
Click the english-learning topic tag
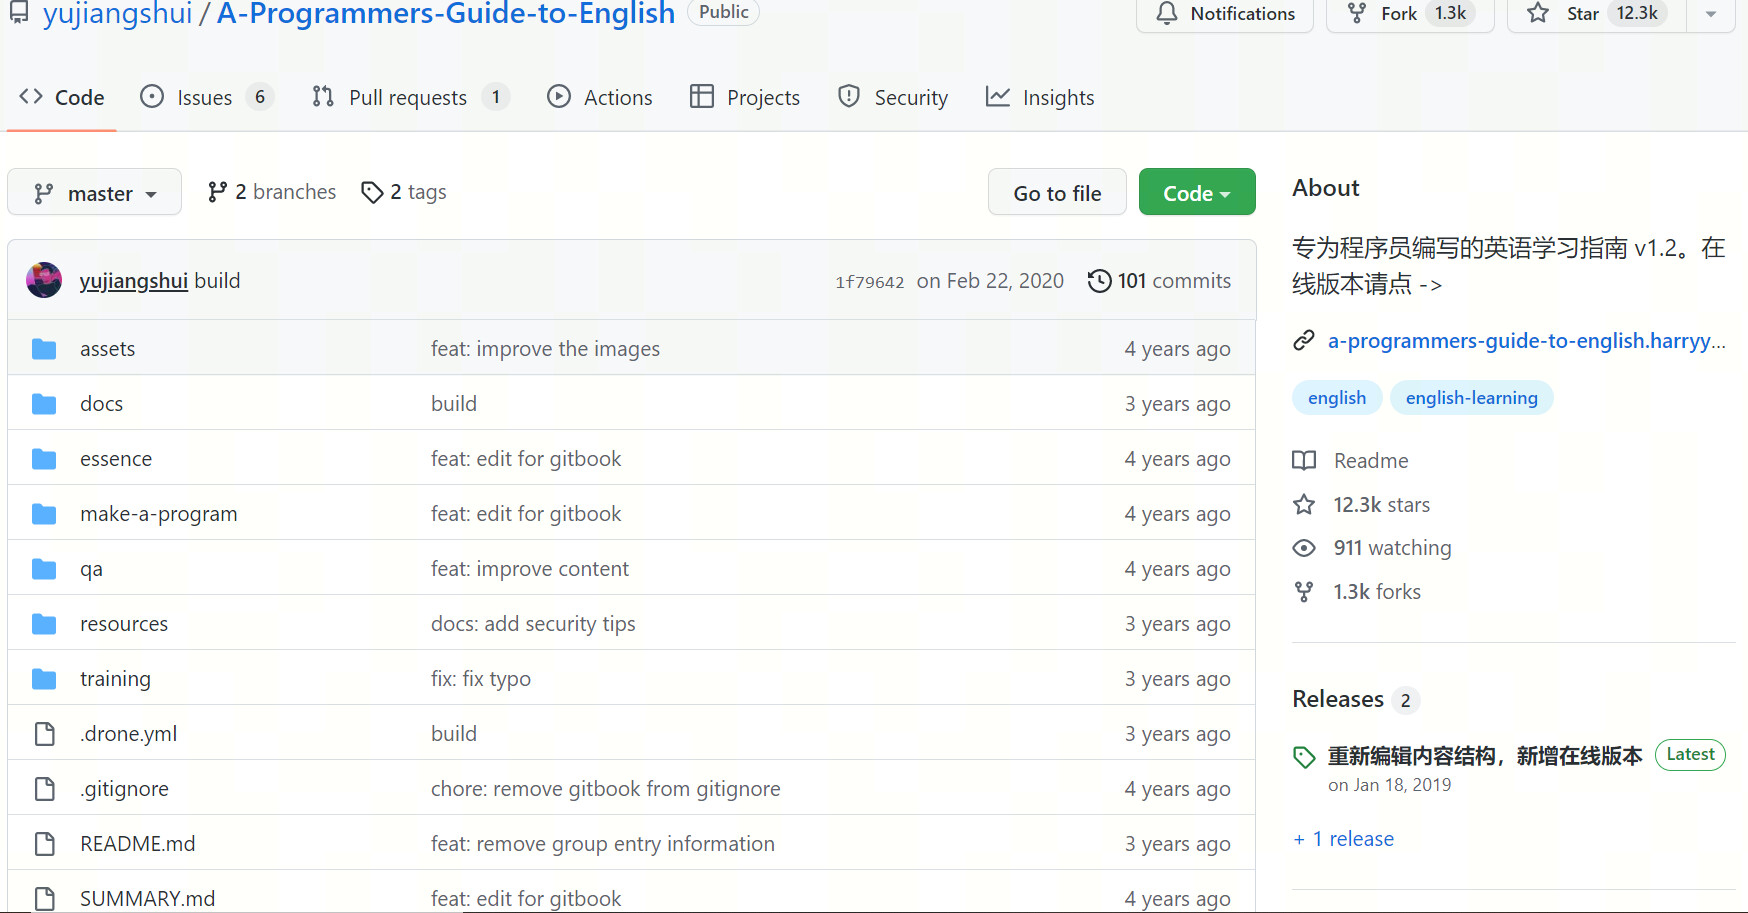tap(1472, 398)
